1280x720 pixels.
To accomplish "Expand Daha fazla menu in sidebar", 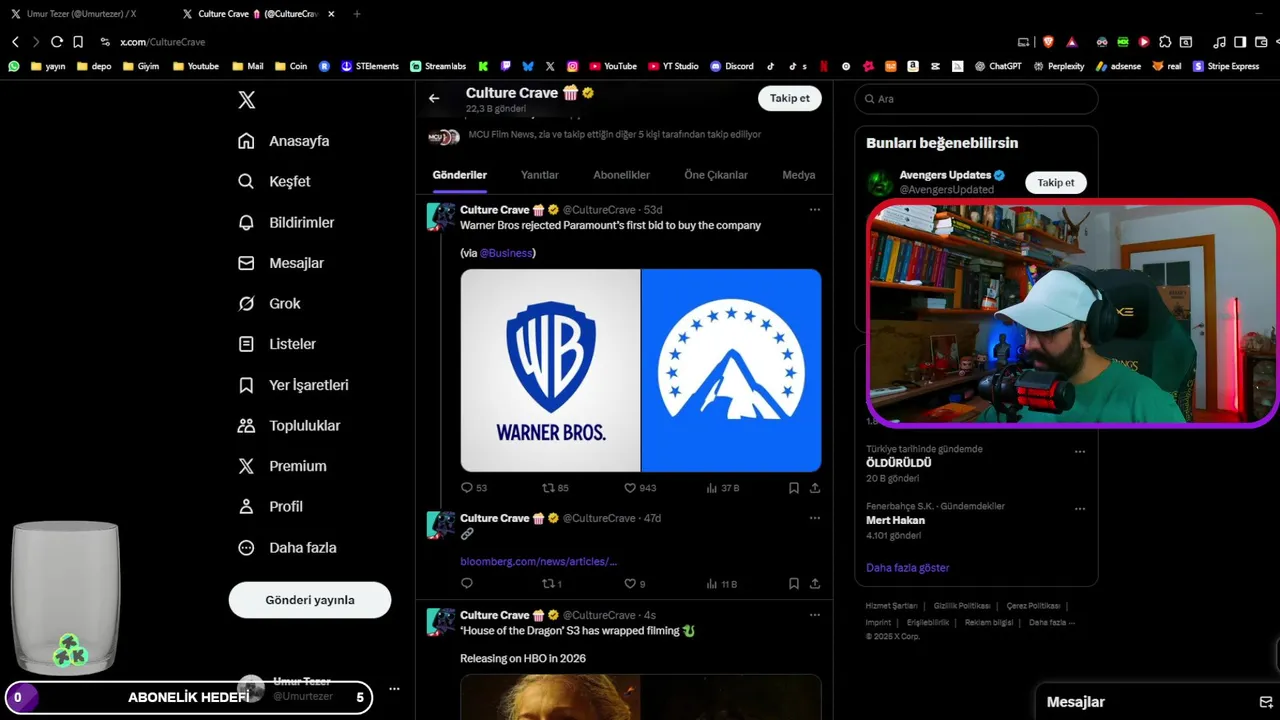I will click(287, 548).
